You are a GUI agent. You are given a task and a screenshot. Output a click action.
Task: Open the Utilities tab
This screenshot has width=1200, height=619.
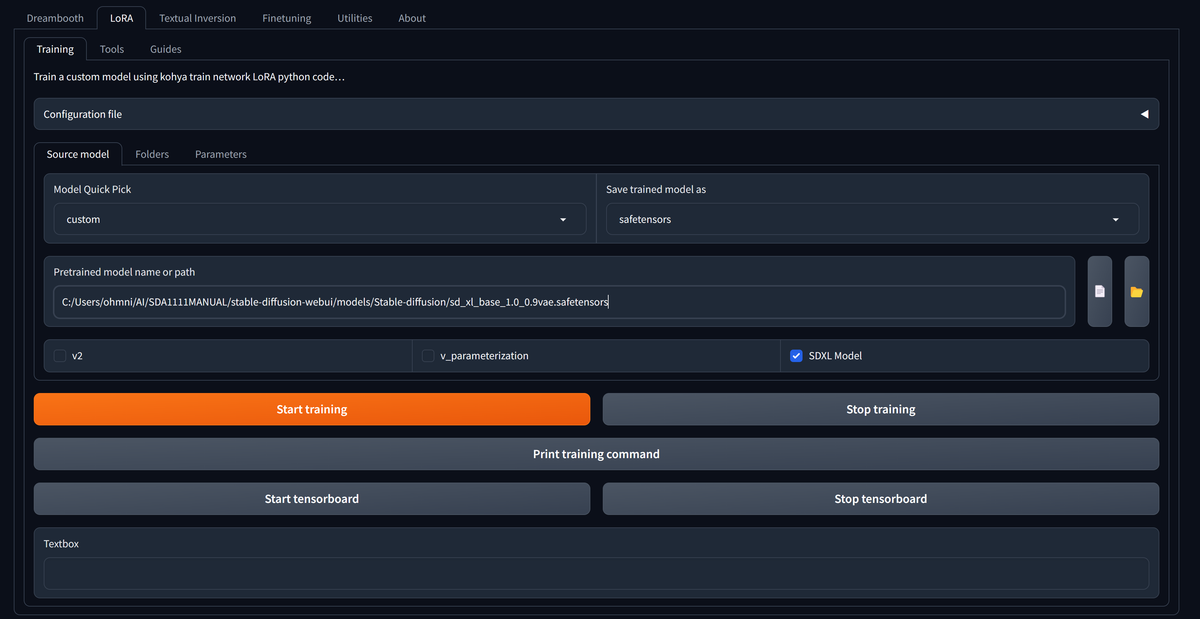coord(355,18)
